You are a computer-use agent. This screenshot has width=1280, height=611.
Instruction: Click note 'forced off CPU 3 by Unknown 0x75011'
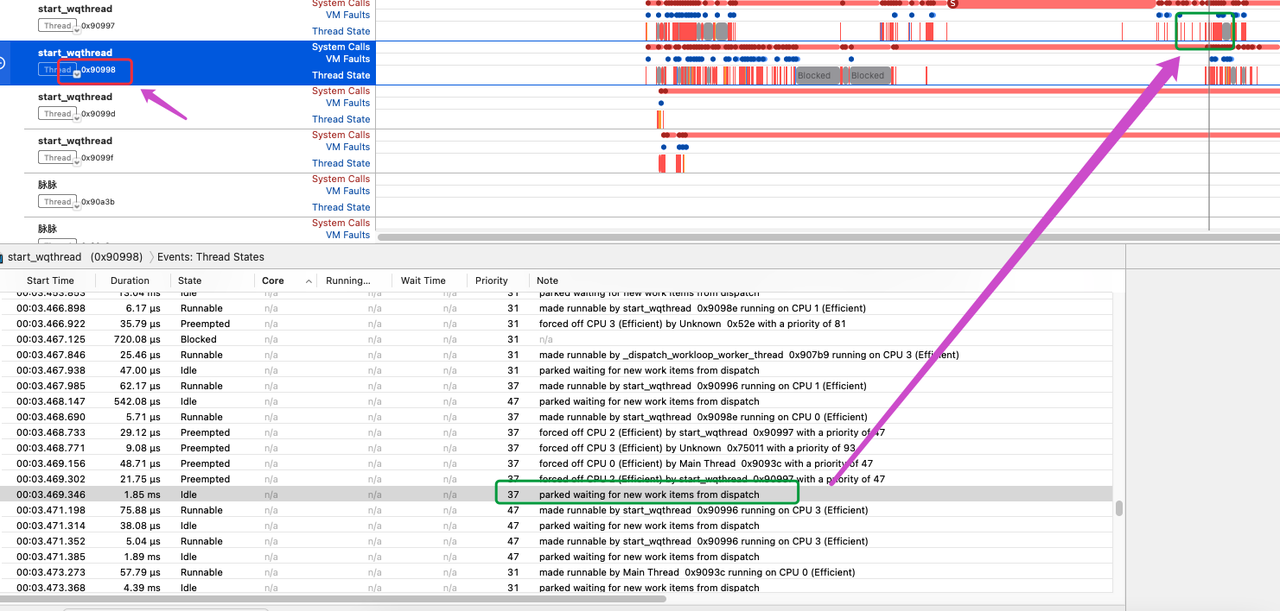click(697, 448)
